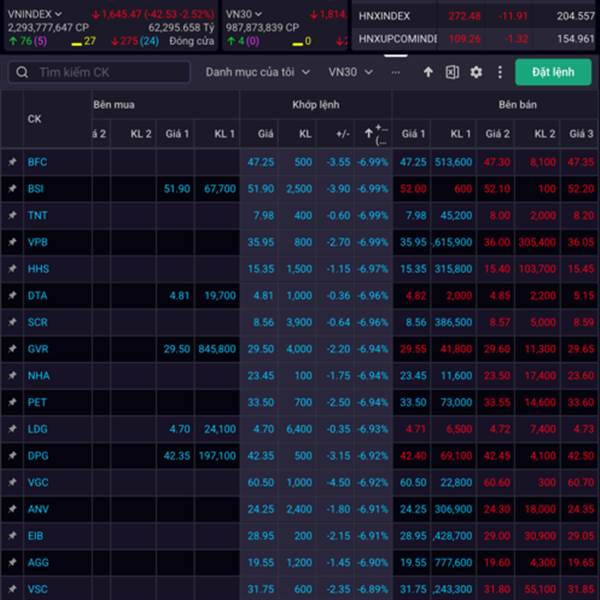The width and height of the screenshot is (600, 600).
Task: Click the Bên bán Giá 2 column header
Action: 497,134
